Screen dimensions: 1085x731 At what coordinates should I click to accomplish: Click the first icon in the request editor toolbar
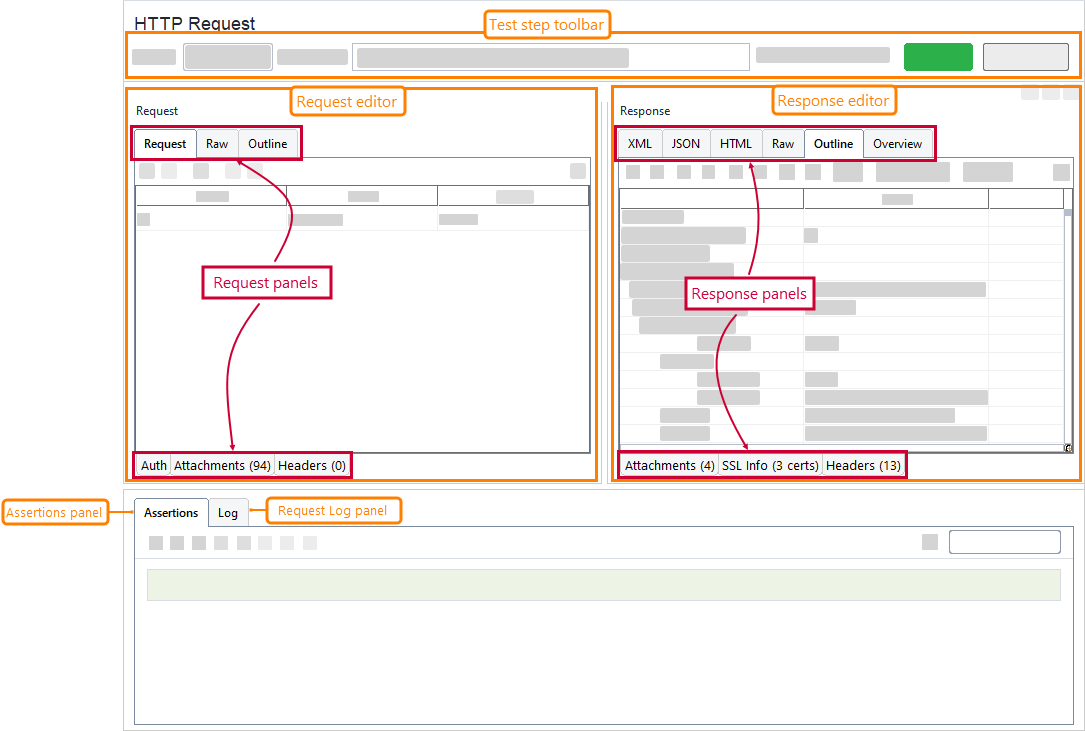[145, 170]
